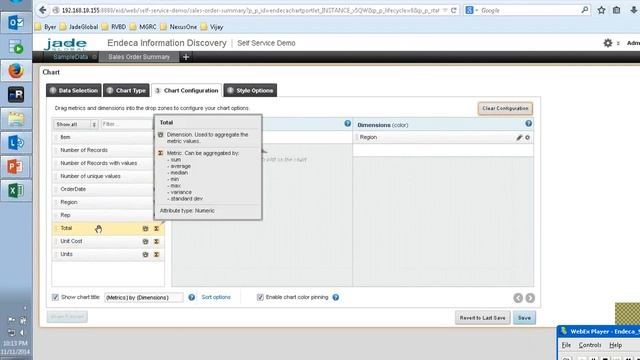
Task: Open the SampleData page tab
Action: click(71, 57)
